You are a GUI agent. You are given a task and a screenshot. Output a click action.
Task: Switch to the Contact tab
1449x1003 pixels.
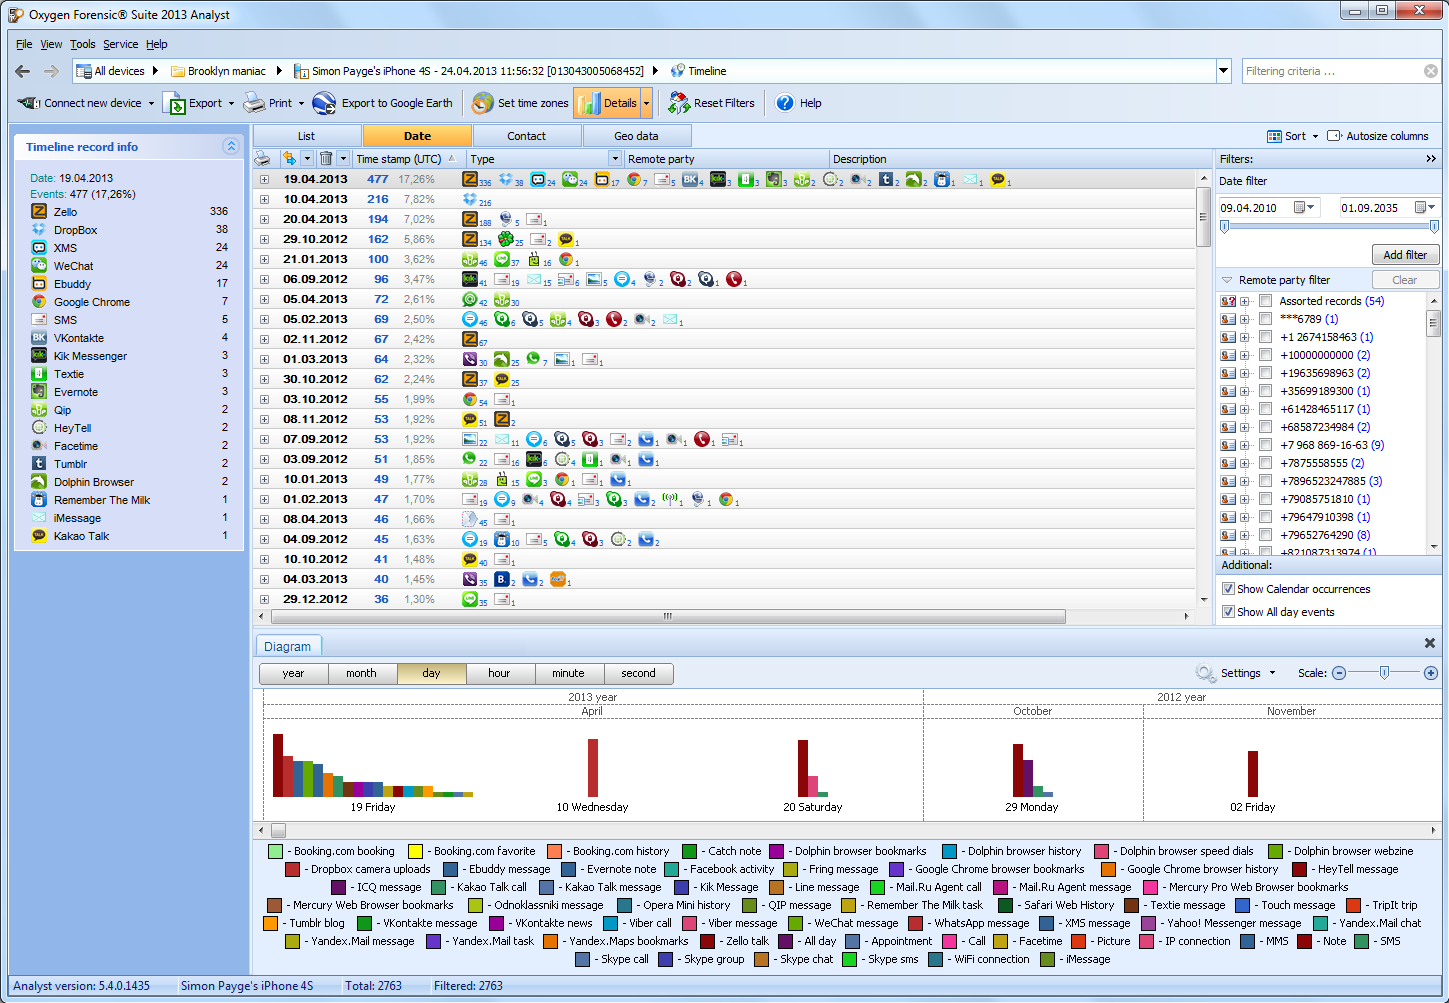coord(526,136)
